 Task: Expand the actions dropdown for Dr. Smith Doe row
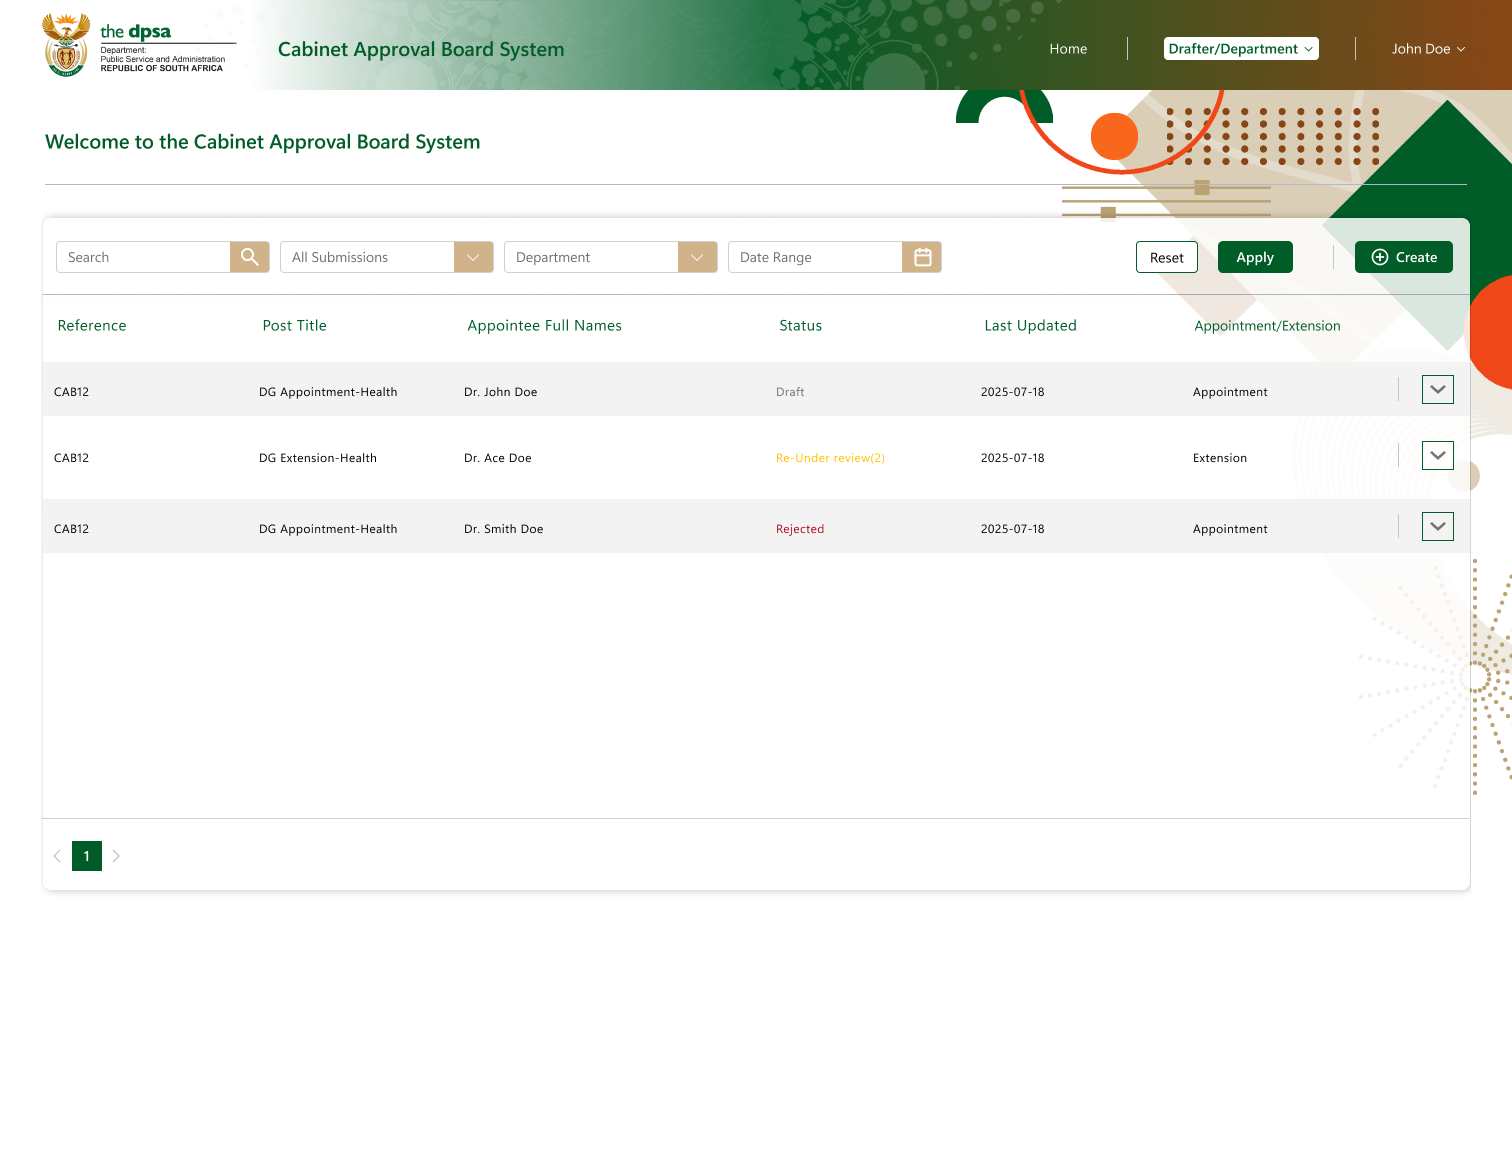point(1437,526)
